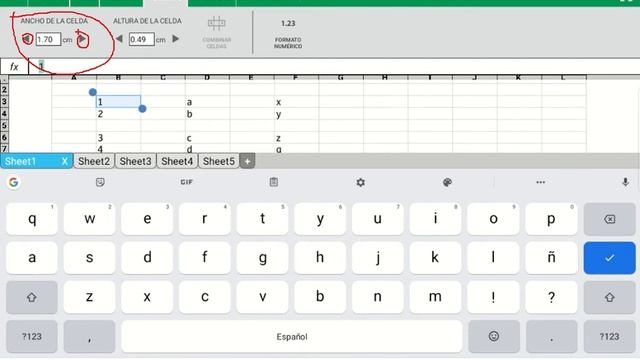640x360 pixels.
Task: Select cell containing letter x in the sheet
Action: [x=296, y=102]
